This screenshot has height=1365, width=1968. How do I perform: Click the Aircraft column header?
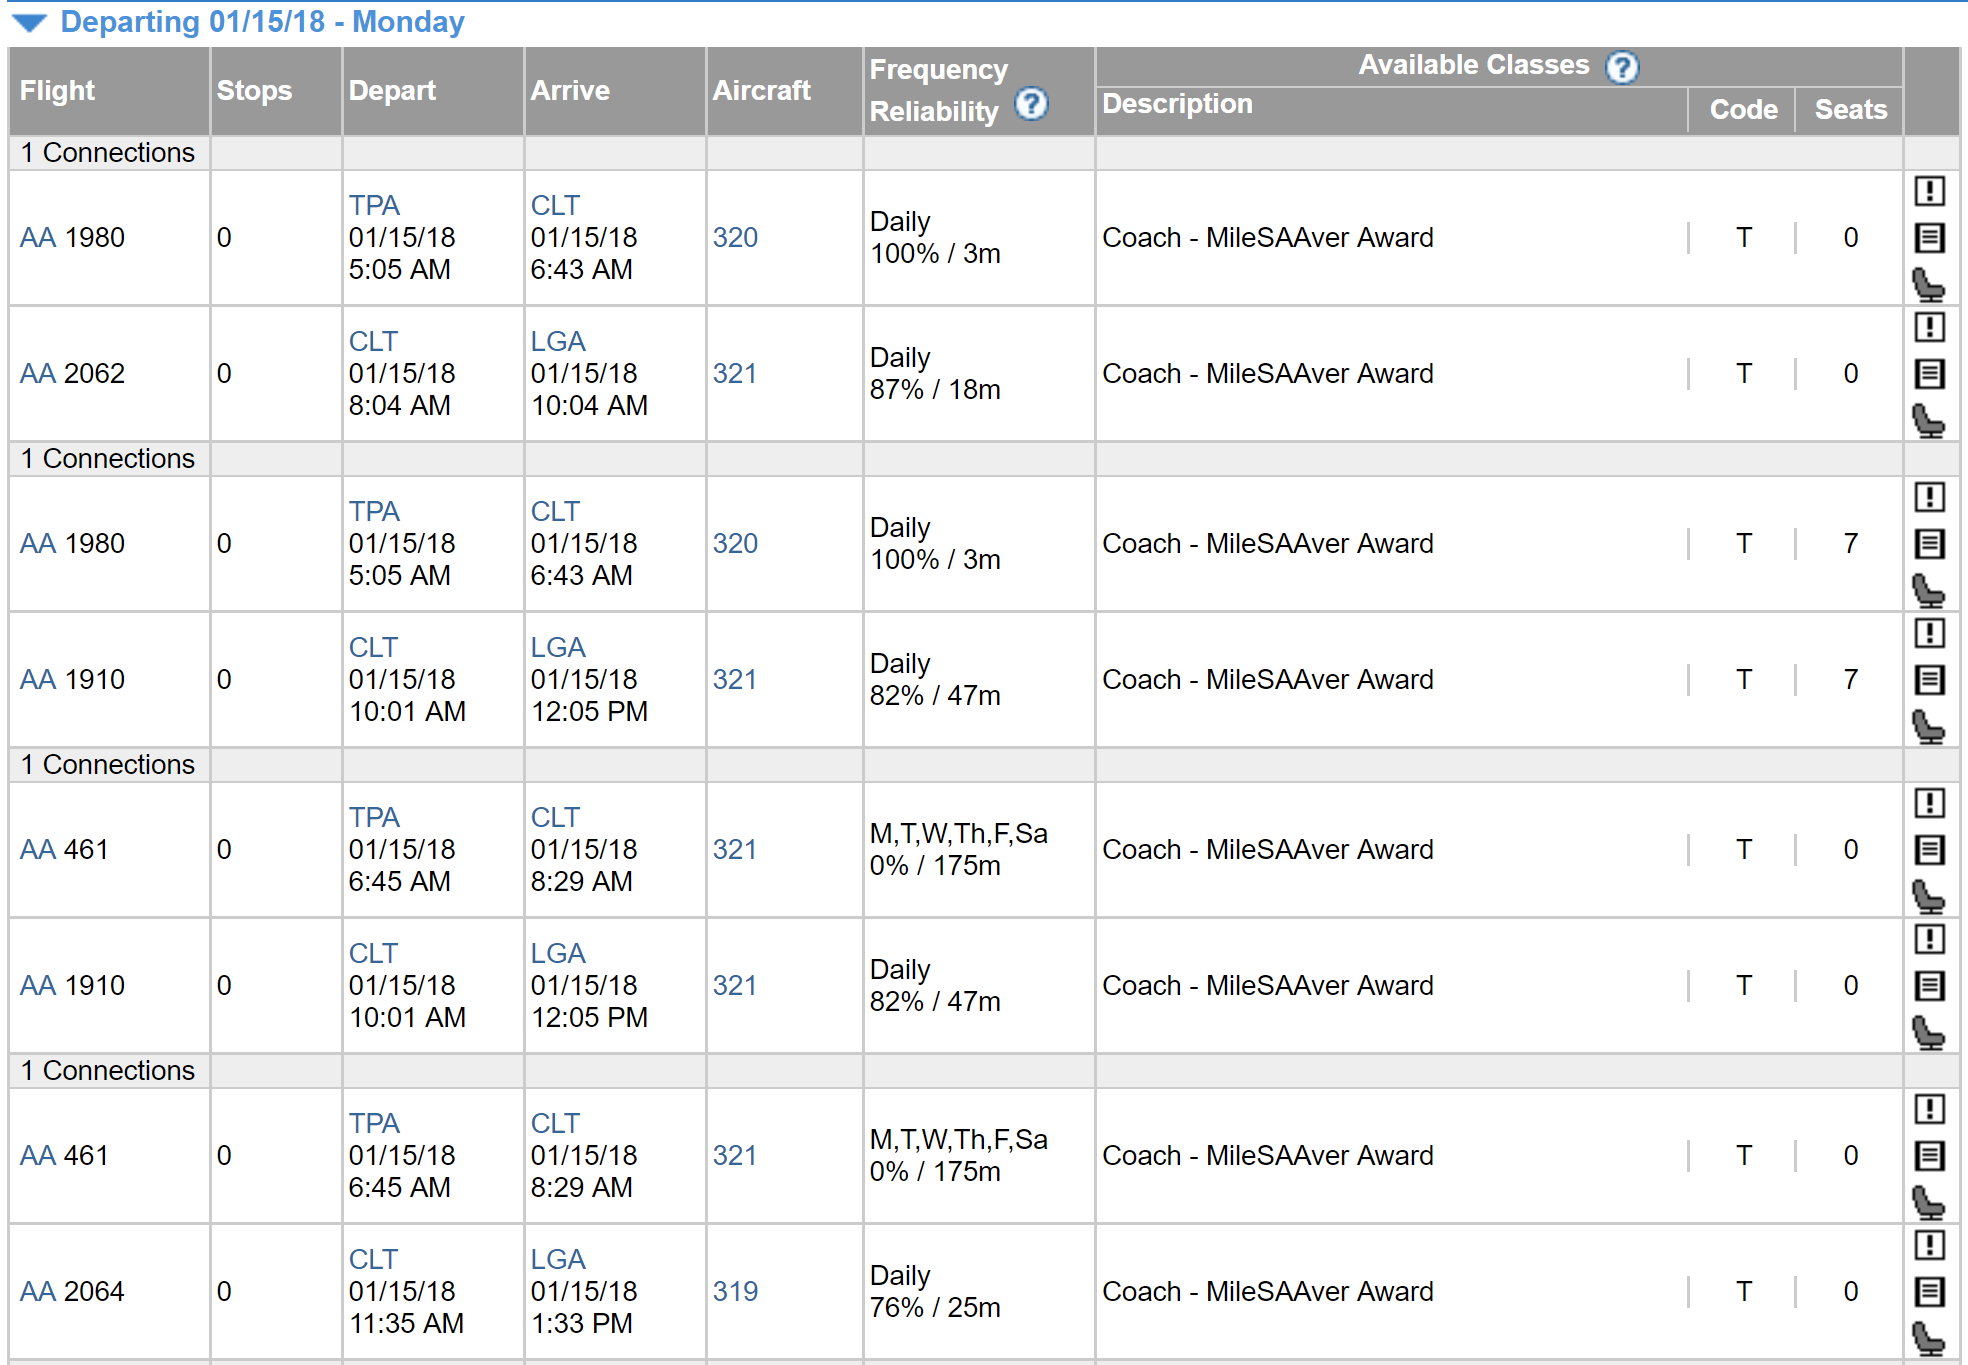coord(761,91)
